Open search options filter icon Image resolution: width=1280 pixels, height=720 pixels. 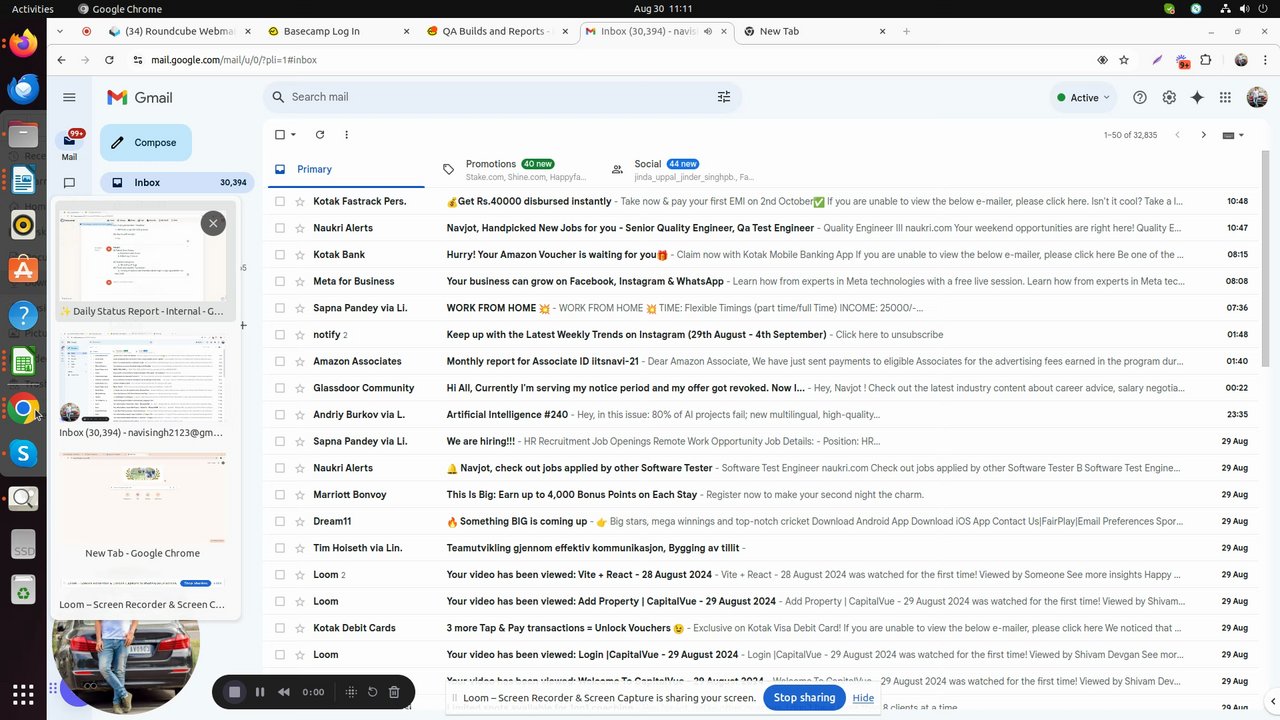(724, 97)
